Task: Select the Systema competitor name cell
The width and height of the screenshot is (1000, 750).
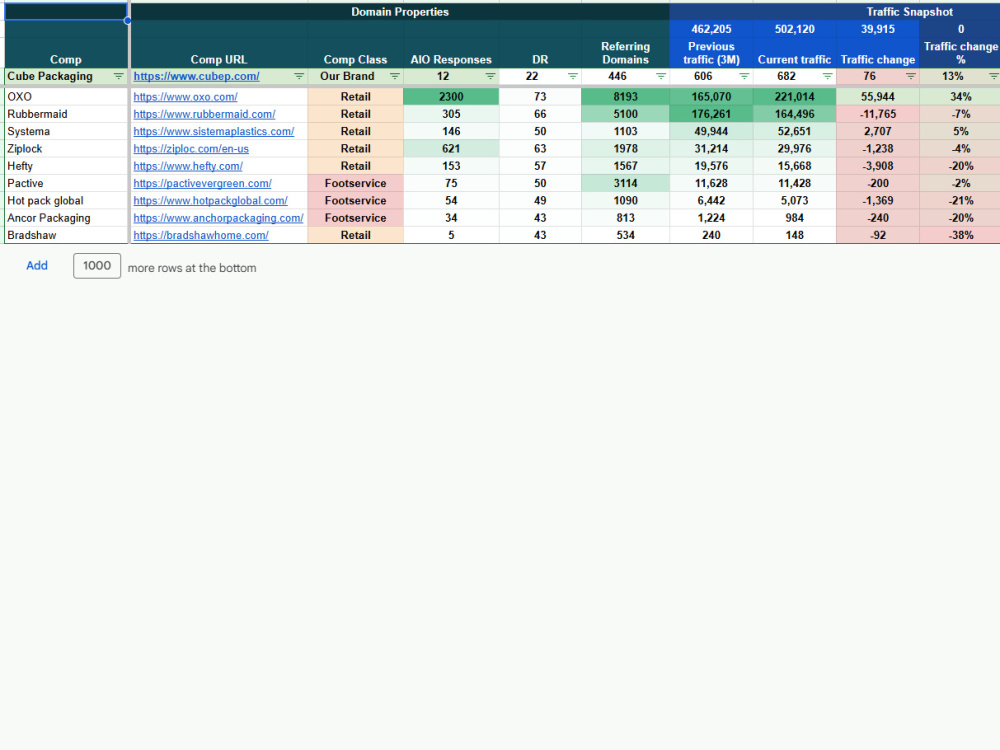Action: tap(66, 131)
